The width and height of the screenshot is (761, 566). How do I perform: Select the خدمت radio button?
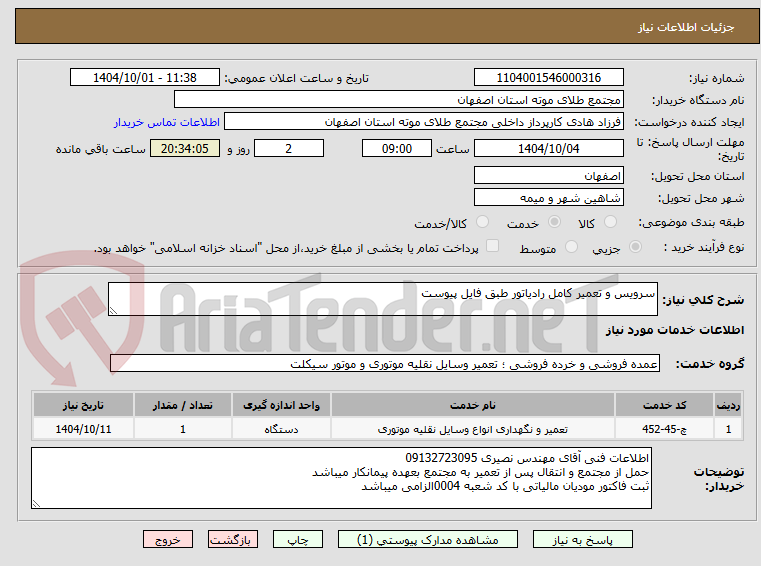coord(554,222)
